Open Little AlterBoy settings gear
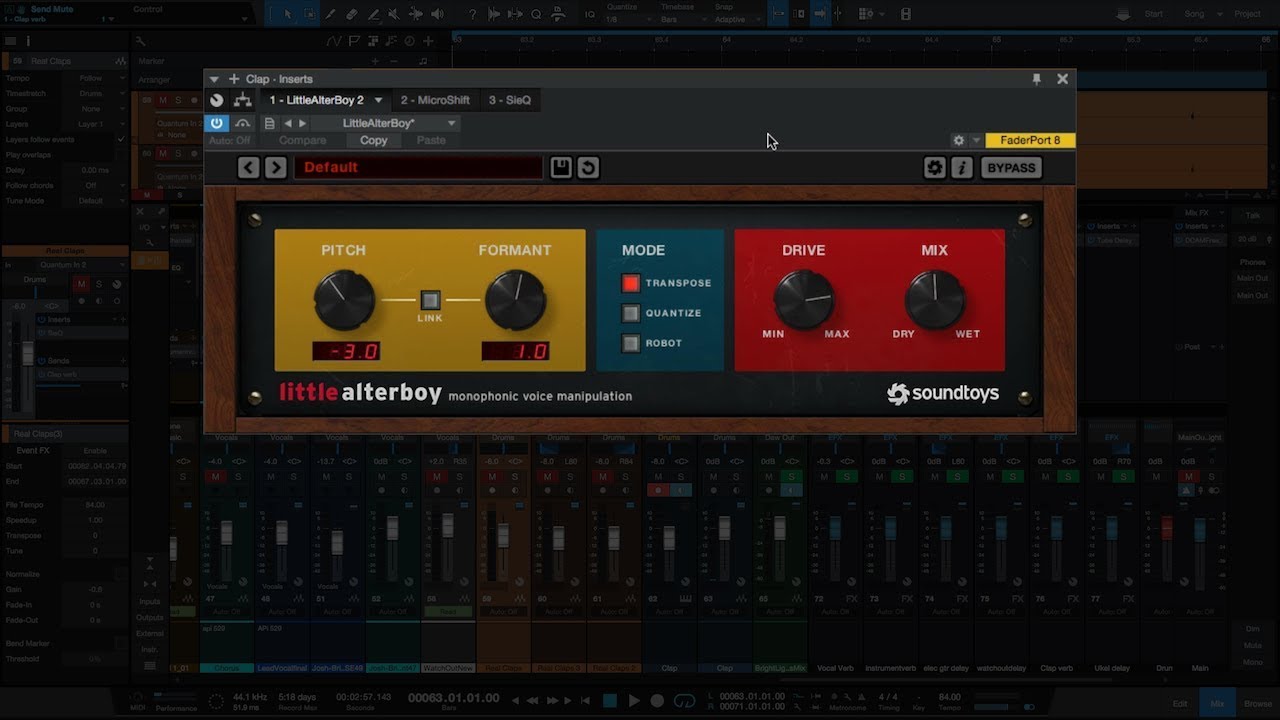1280x720 pixels. pyautogui.click(x=934, y=167)
